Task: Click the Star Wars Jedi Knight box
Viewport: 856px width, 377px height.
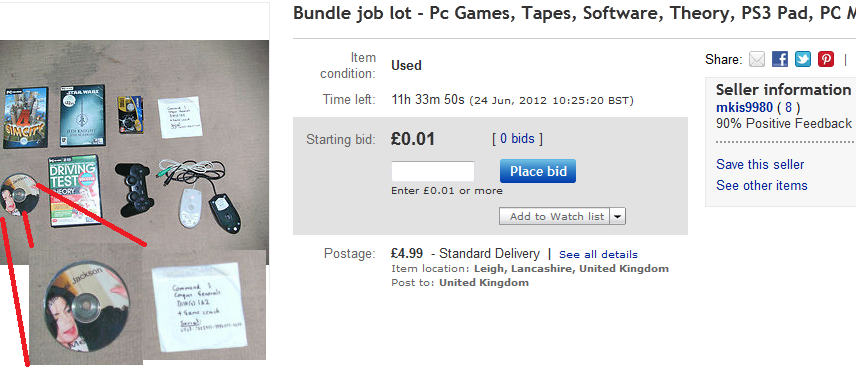Action: click(x=82, y=115)
